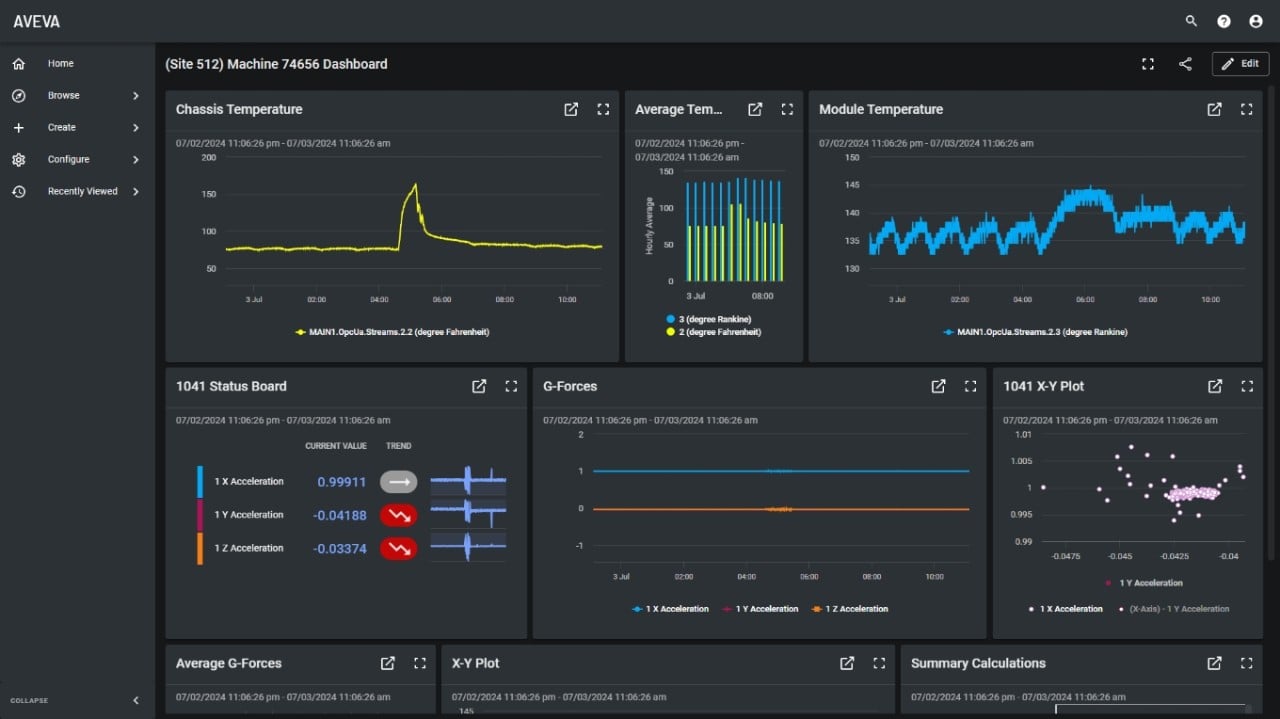This screenshot has height=719, width=1280.
Task: Click the search icon in top bar
Action: click(1191, 21)
